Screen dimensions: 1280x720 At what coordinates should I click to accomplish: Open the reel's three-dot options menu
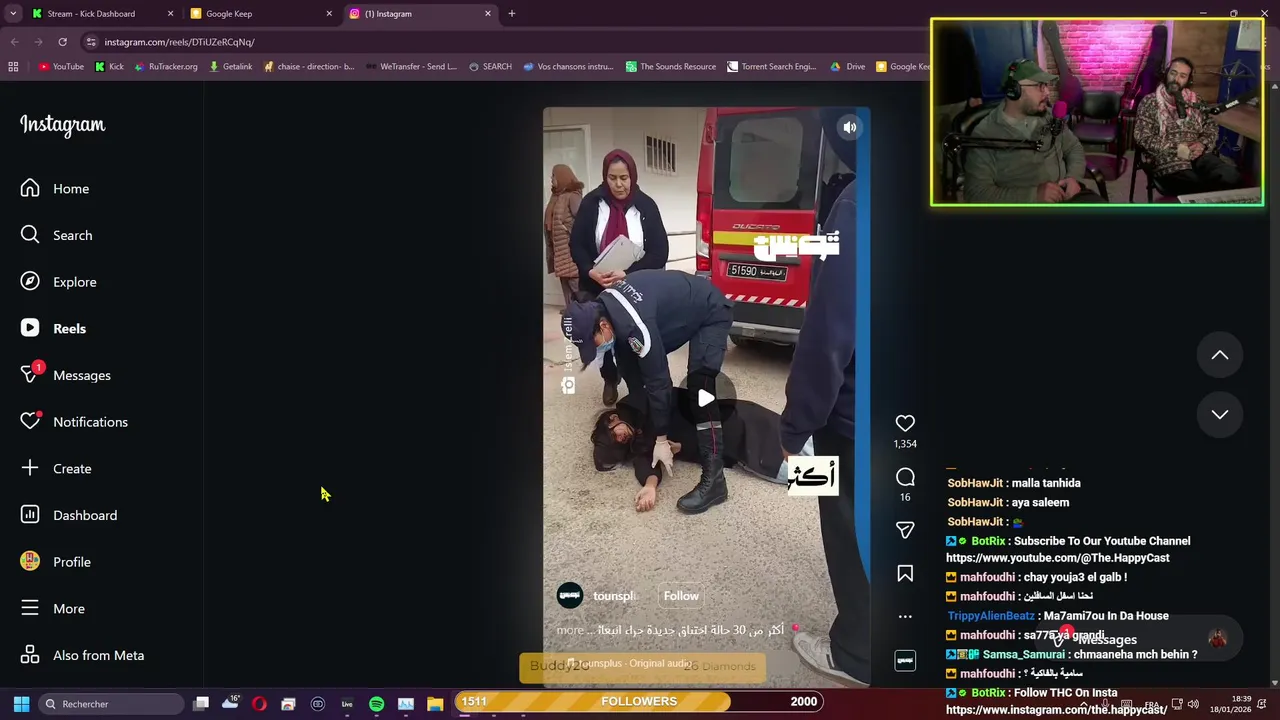[x=905, y=616]
